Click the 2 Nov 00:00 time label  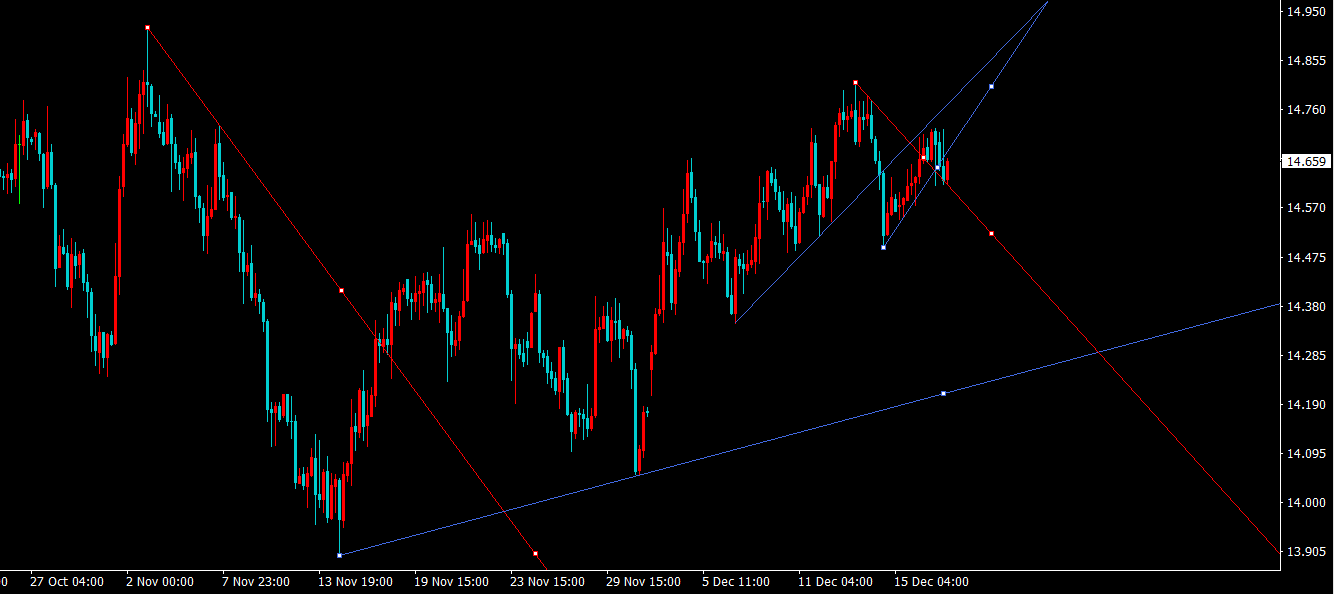160,581
